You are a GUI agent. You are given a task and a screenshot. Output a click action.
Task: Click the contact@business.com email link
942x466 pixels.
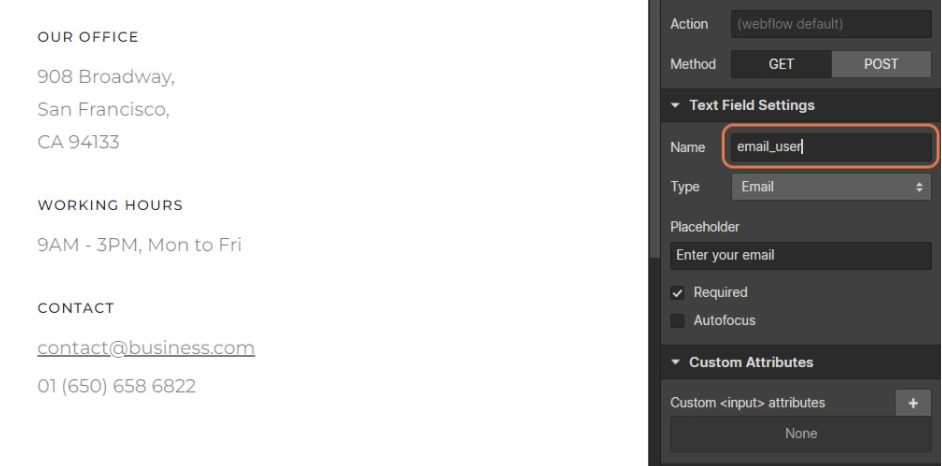(146, 348)
